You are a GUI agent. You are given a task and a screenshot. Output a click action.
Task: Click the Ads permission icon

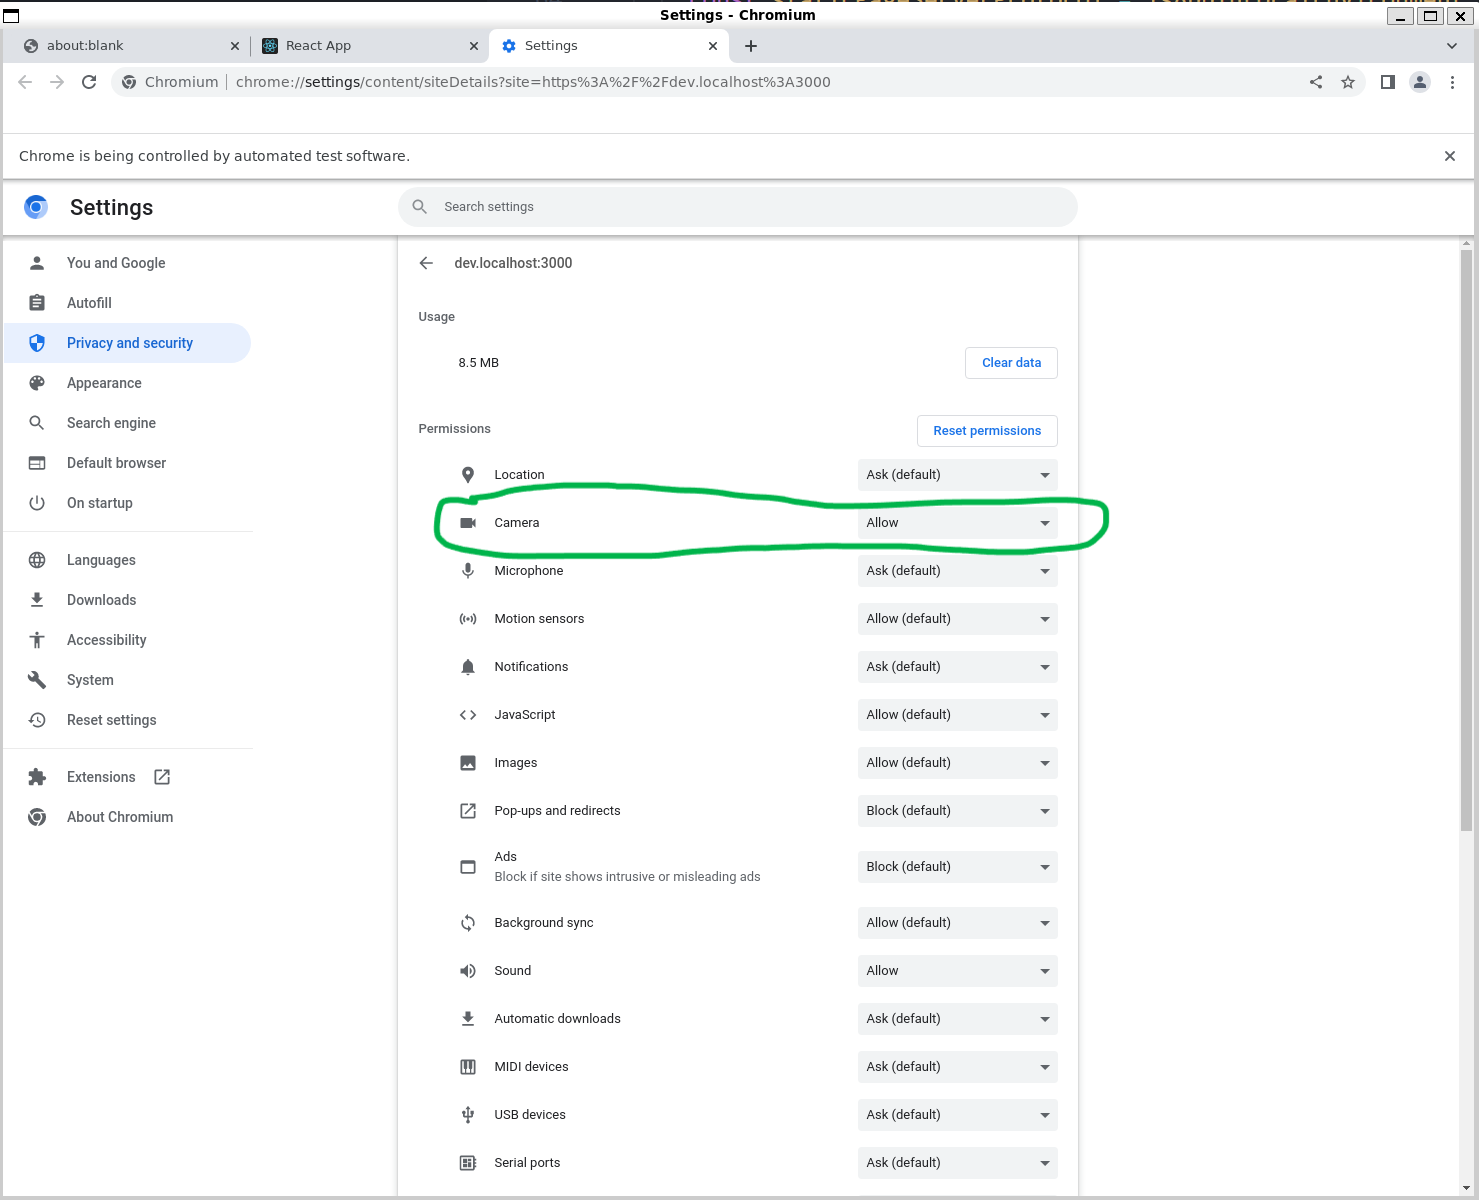[x=468, y=867]
